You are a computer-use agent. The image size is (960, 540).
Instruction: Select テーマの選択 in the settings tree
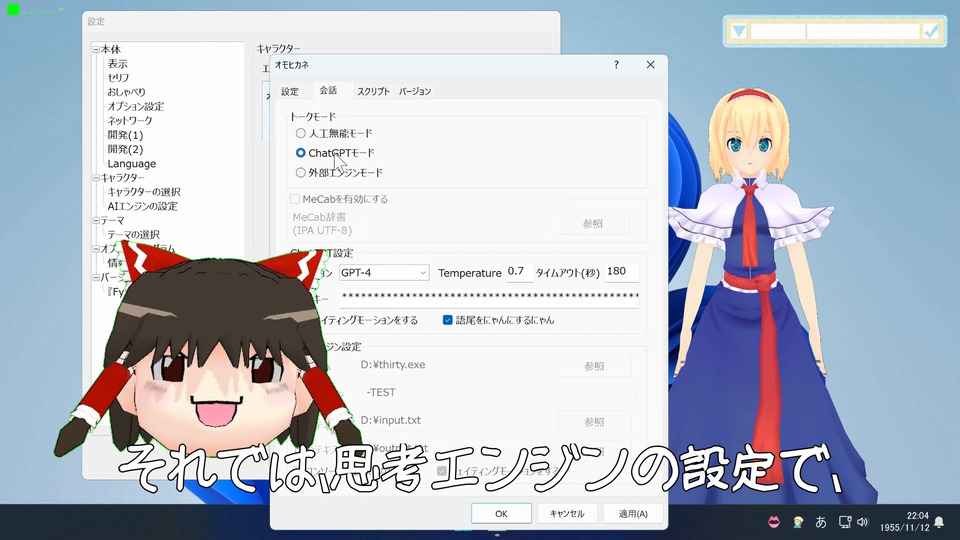point(133,234)
